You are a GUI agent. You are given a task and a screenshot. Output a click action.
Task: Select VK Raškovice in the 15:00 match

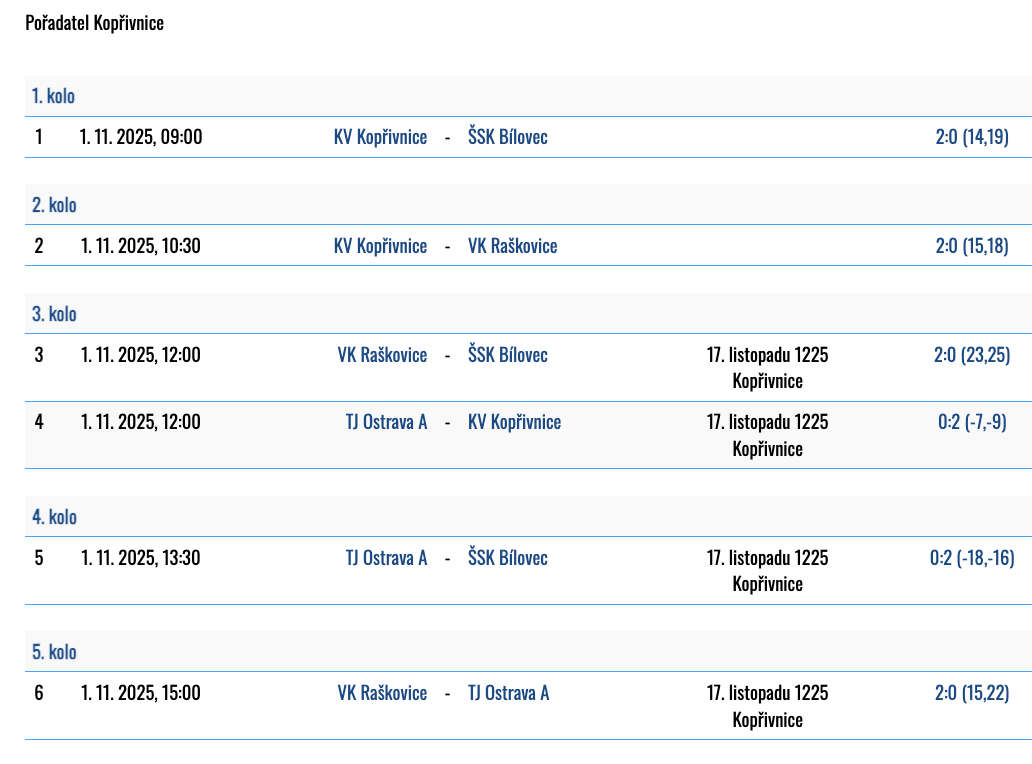click(382, 693)
